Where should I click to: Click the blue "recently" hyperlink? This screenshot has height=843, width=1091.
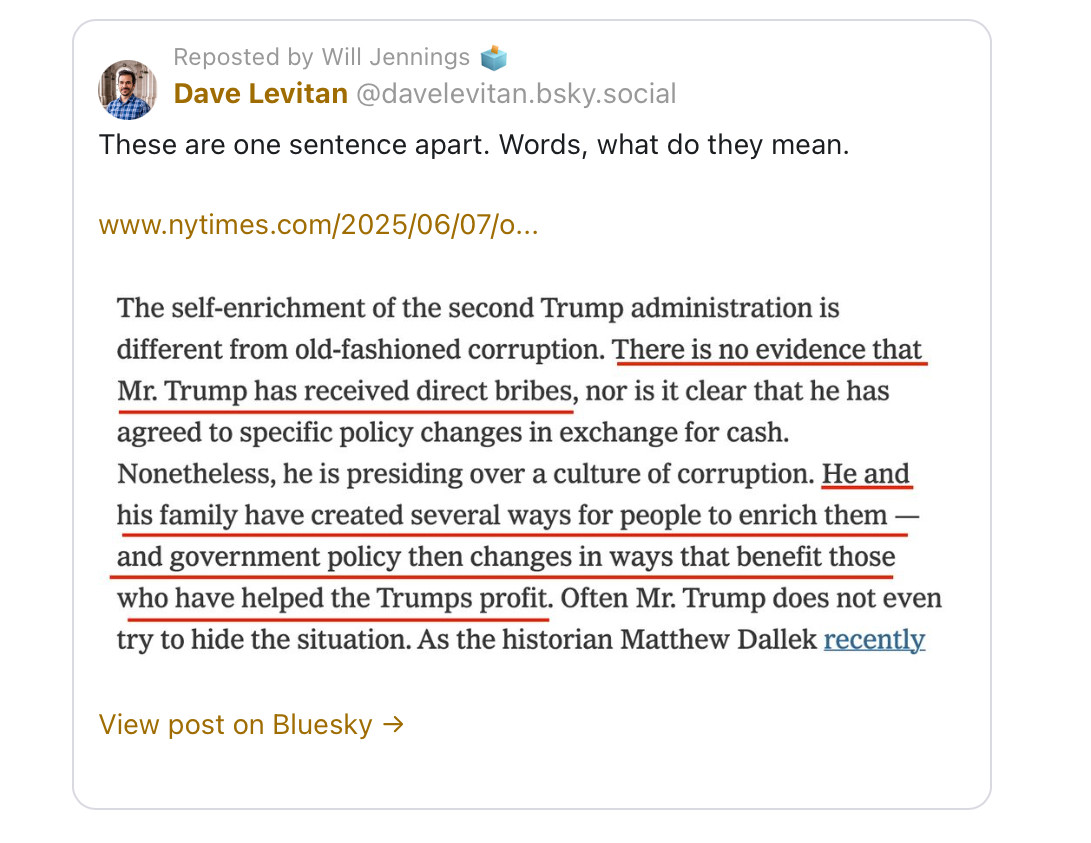[x=874, y=639]
